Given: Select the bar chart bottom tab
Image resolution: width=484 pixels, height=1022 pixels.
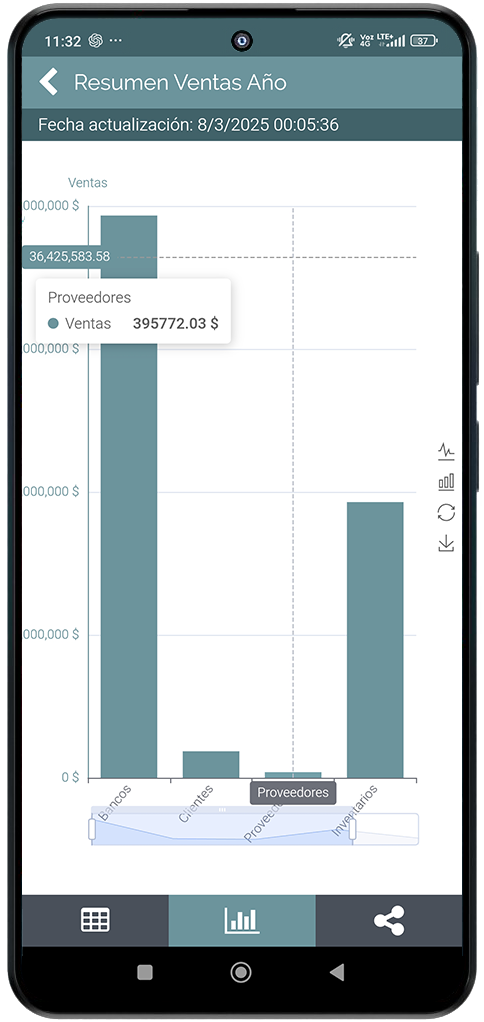Looking at the screenshot, I should pos(242,920).
